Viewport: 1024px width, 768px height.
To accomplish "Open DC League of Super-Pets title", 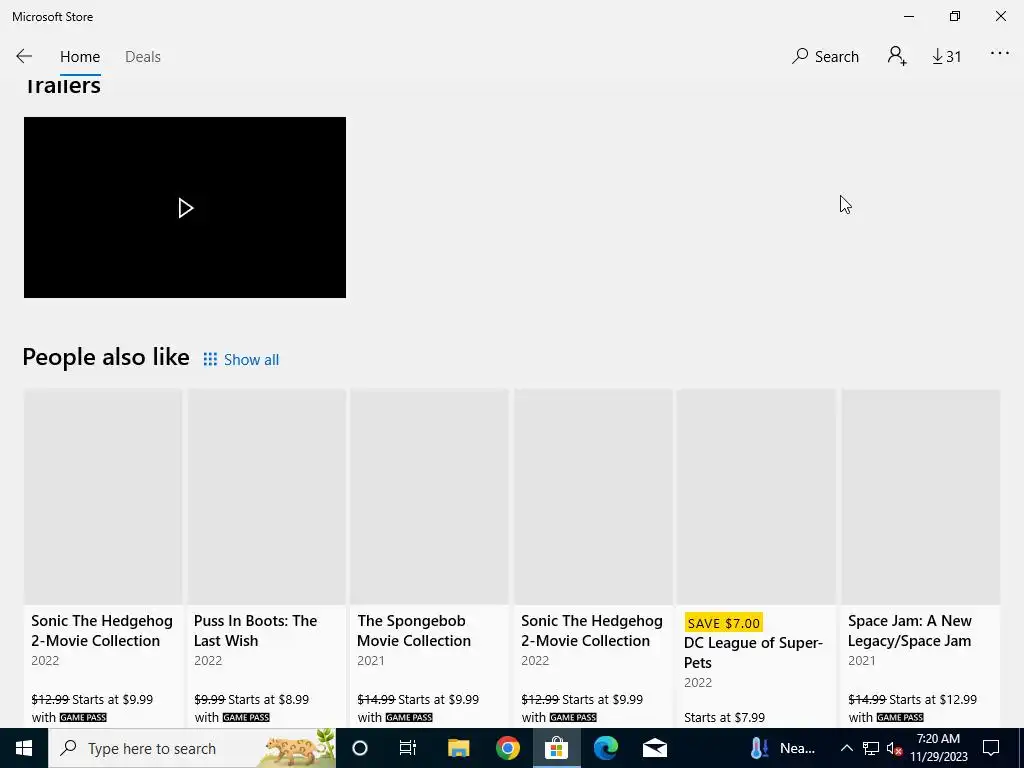I will coord(753,652).
